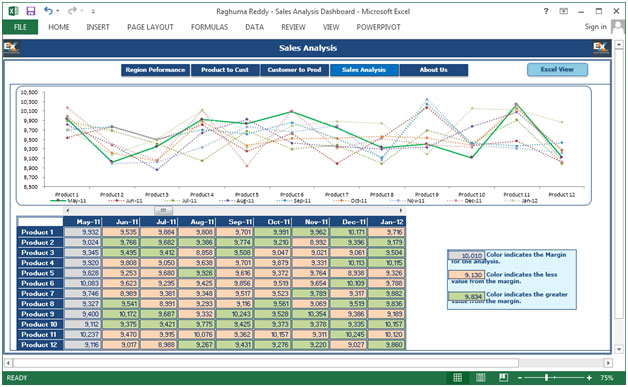Undo the last action

tap(48, 11)
